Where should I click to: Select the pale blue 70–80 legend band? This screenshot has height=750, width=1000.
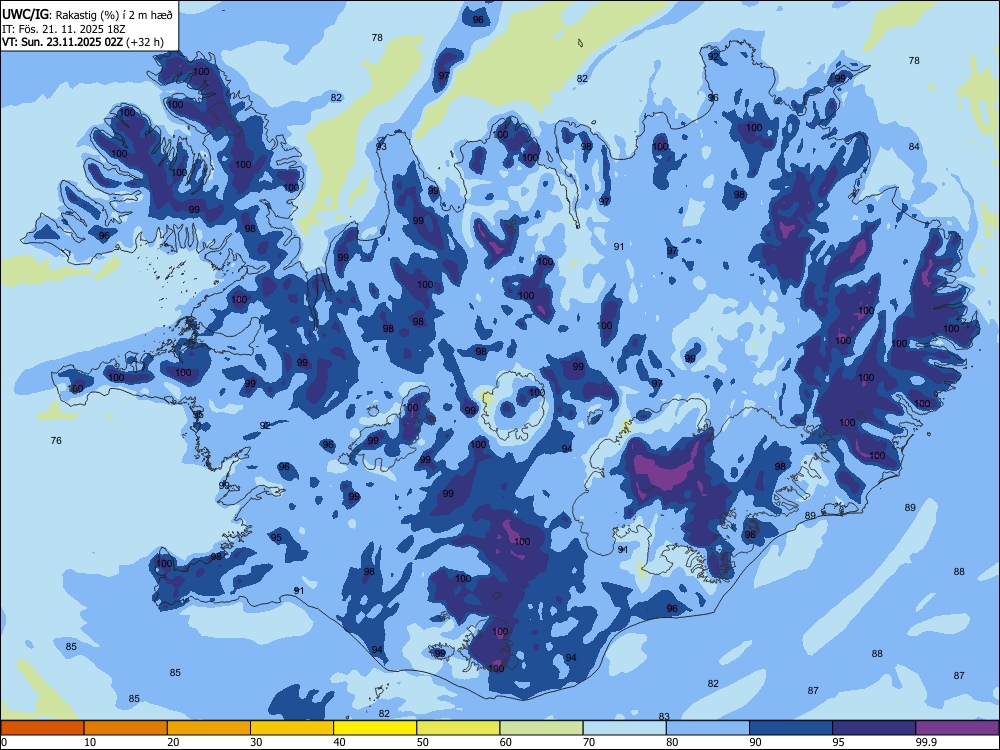pyautogui.click(x=625, y=728)
